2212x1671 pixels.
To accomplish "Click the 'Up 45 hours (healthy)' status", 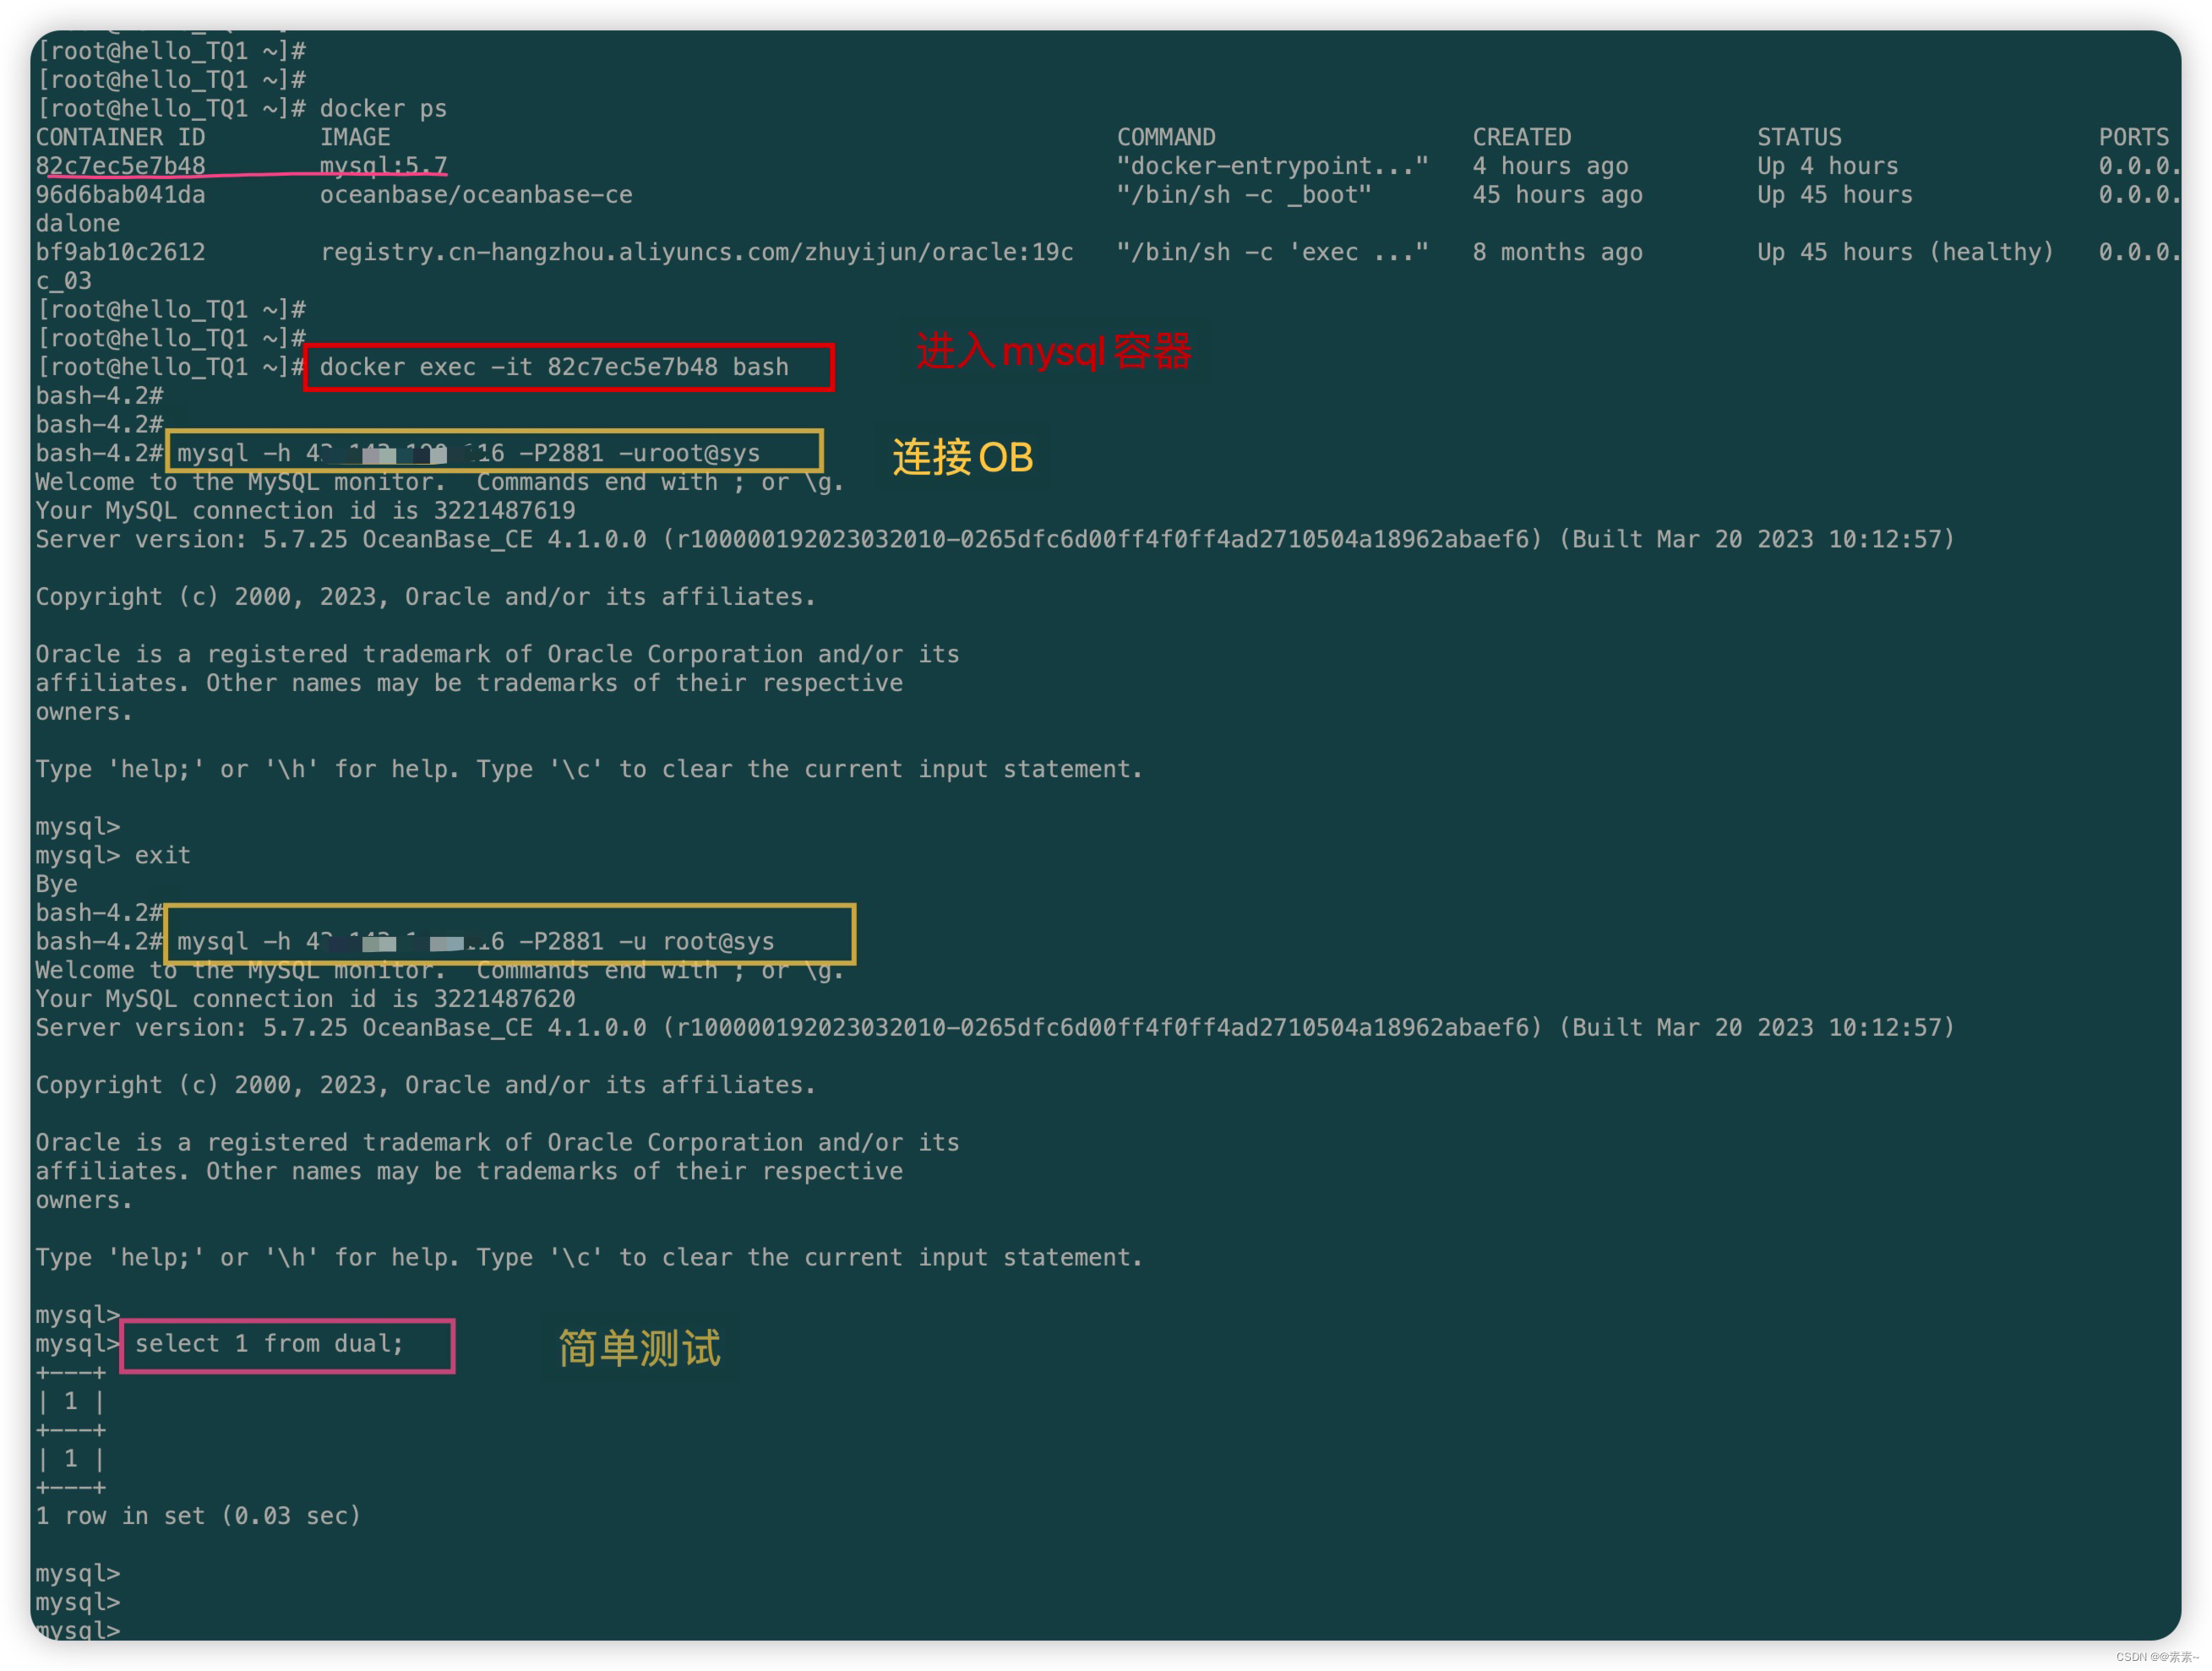I will pos(1905,252).
